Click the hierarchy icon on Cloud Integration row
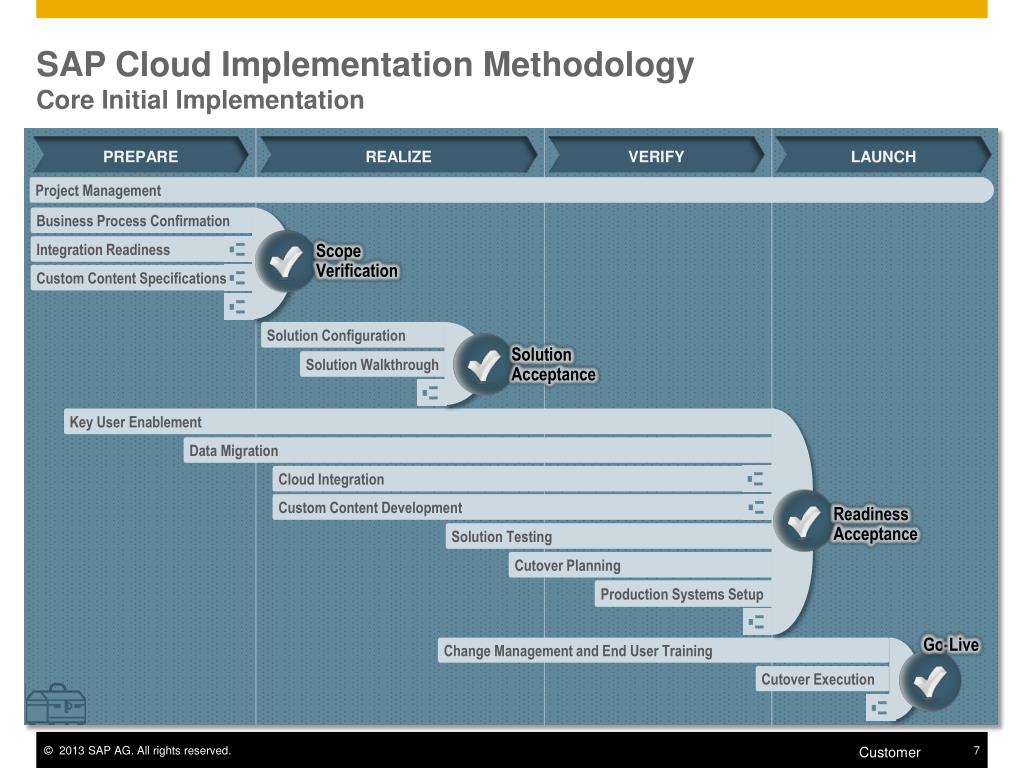Screen dimensions: 1024x768 point(756,479)
